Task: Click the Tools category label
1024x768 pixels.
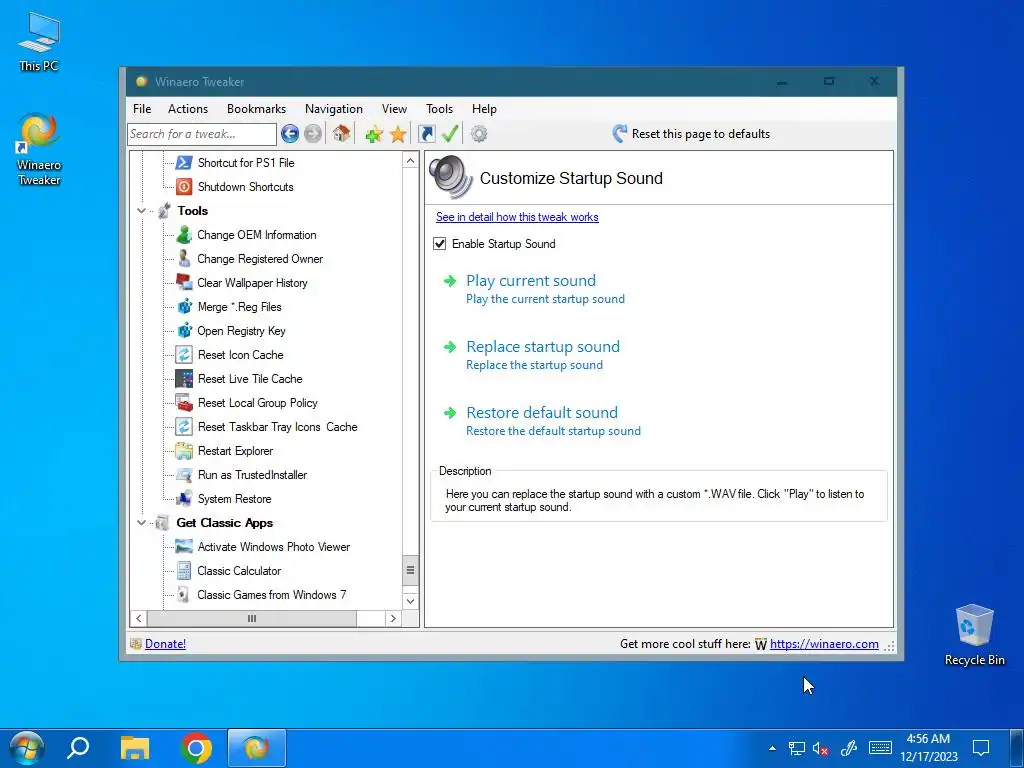Action: 193,211
